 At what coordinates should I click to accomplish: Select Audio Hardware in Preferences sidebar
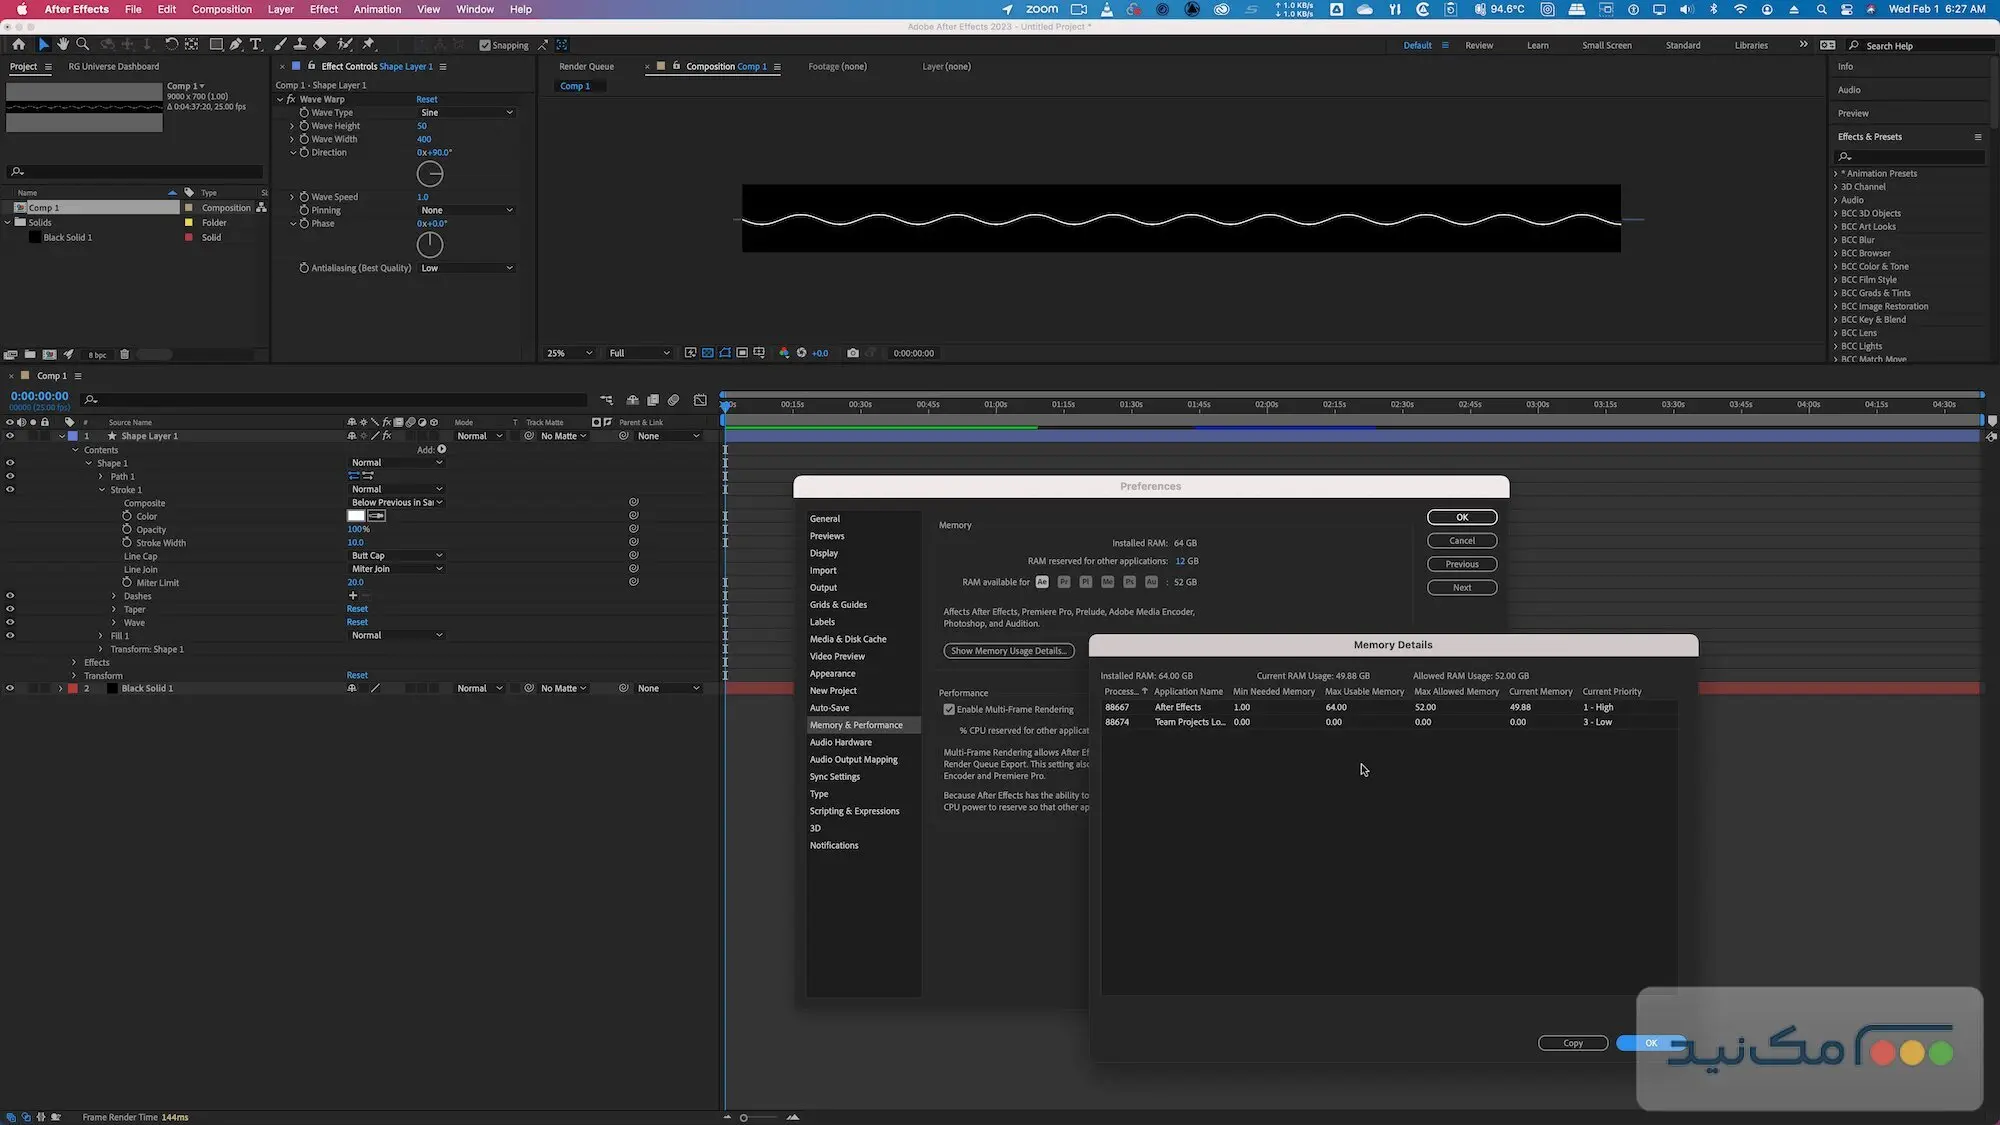[x=841, y=742]
